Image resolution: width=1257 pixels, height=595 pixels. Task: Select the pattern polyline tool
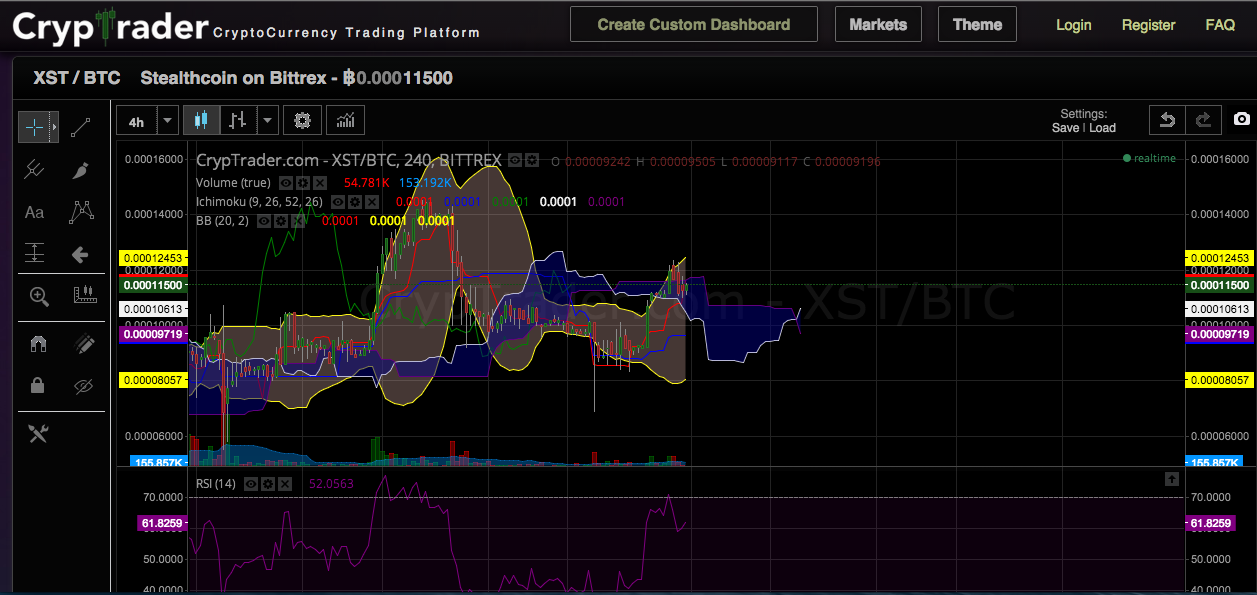(x=82, y=212)
